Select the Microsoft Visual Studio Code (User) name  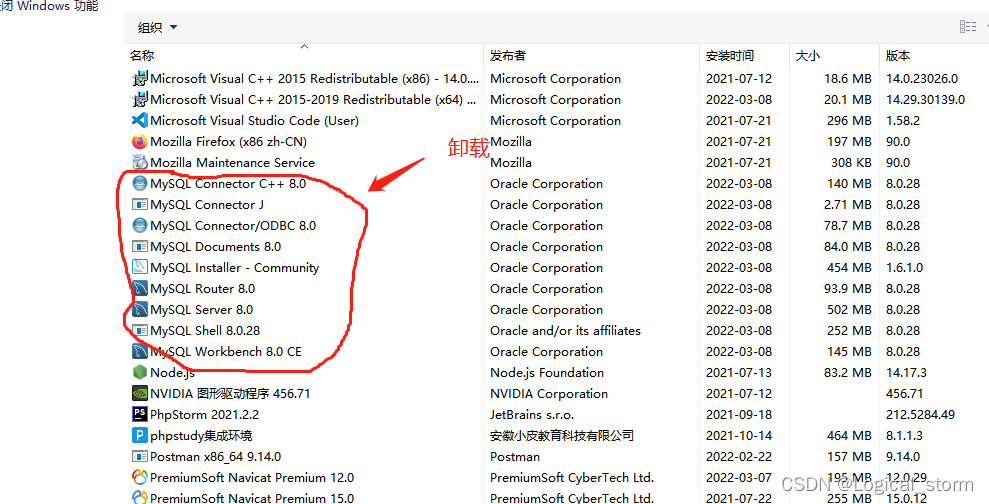tap(254, 120)
